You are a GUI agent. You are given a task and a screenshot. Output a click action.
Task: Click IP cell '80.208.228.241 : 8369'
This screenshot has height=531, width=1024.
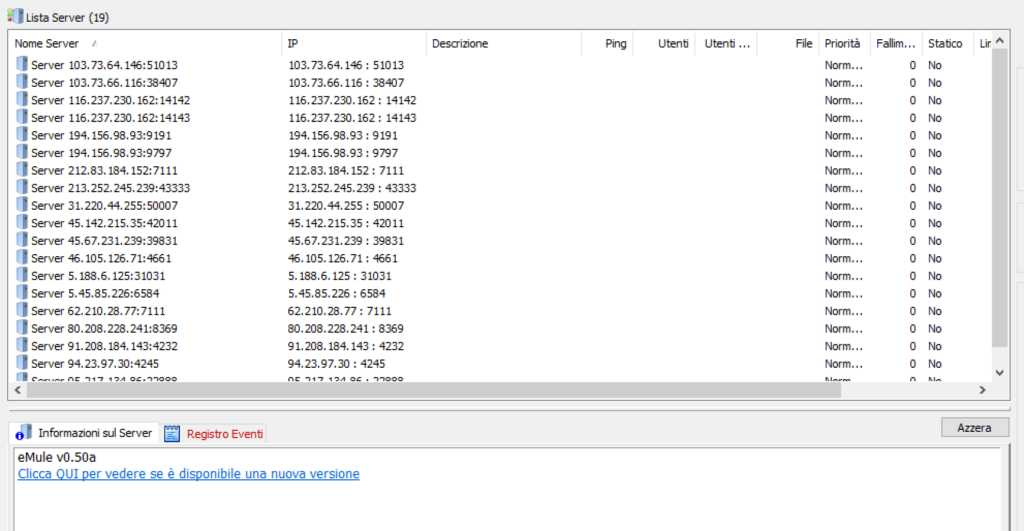345,329
